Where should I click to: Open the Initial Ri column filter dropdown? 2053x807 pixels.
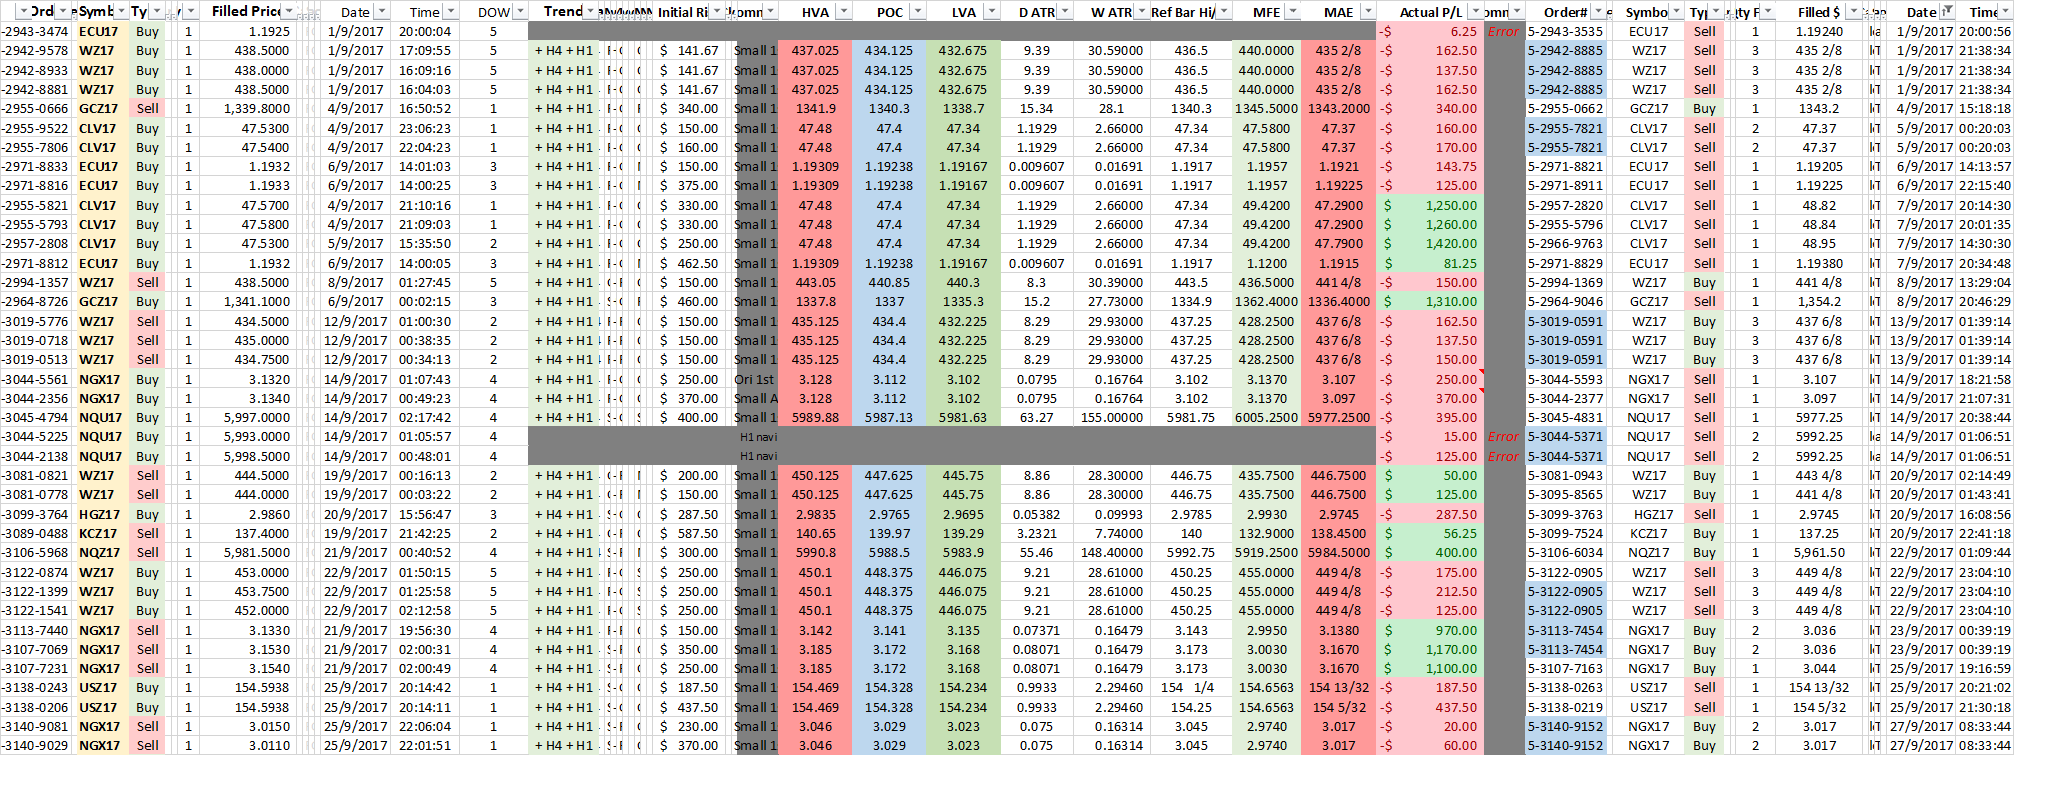coord(716,11)
